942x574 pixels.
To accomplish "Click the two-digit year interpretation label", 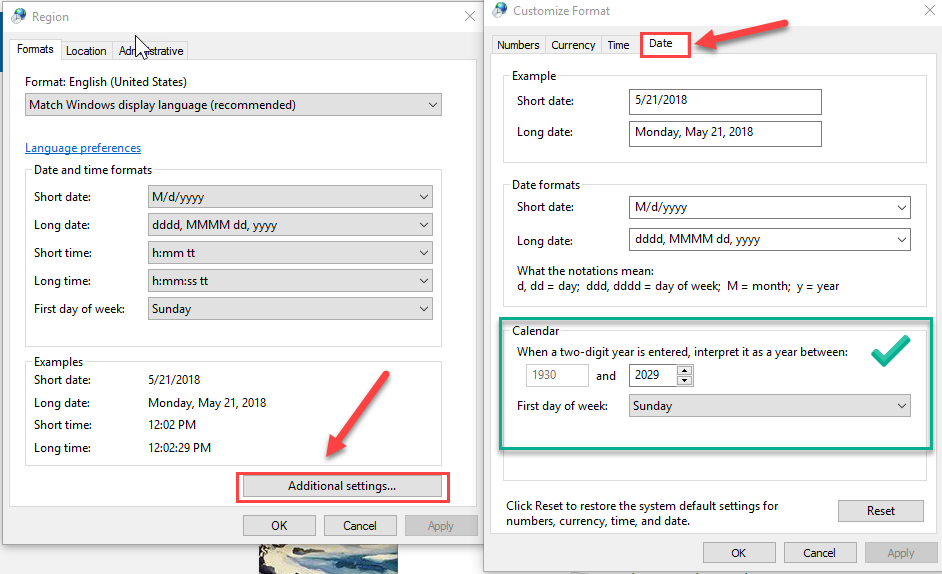I will pyautogui.click(x=682, y=352).
